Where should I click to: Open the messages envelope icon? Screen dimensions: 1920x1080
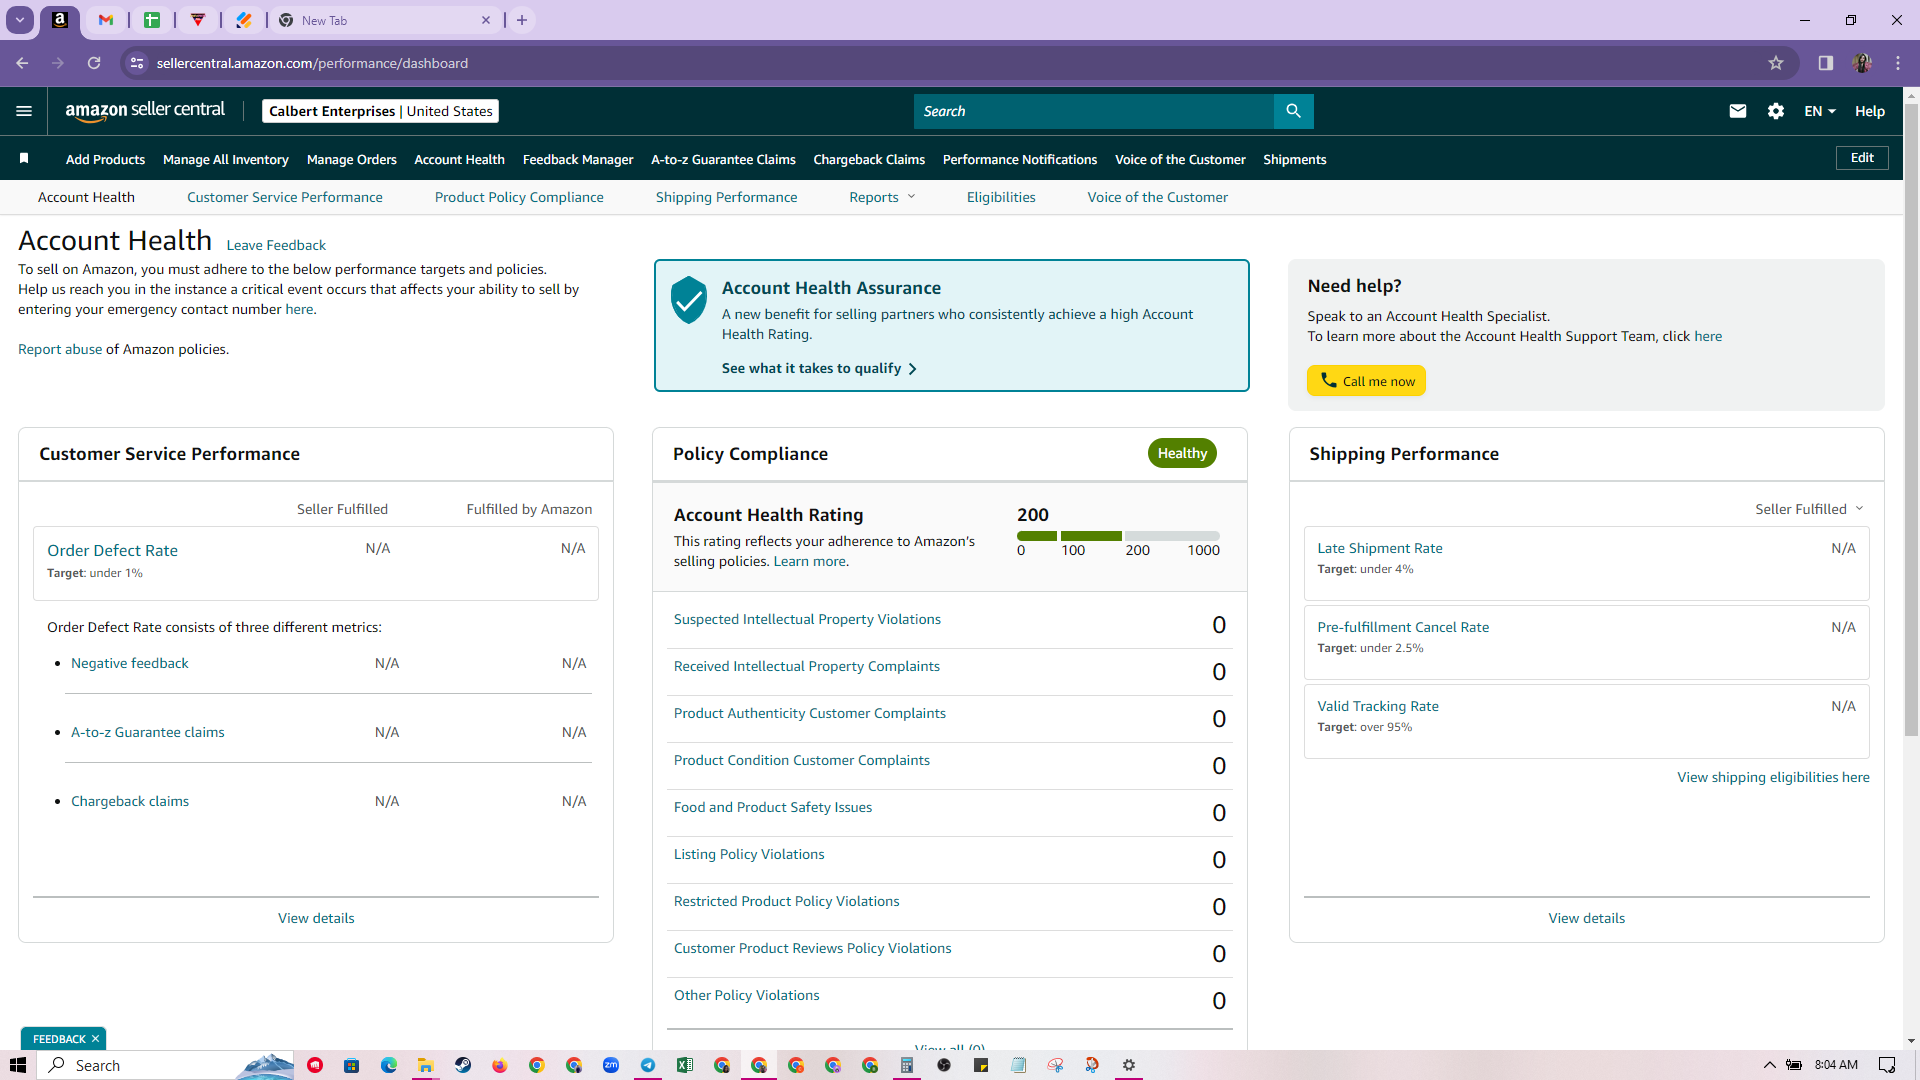pos(1738,111)
